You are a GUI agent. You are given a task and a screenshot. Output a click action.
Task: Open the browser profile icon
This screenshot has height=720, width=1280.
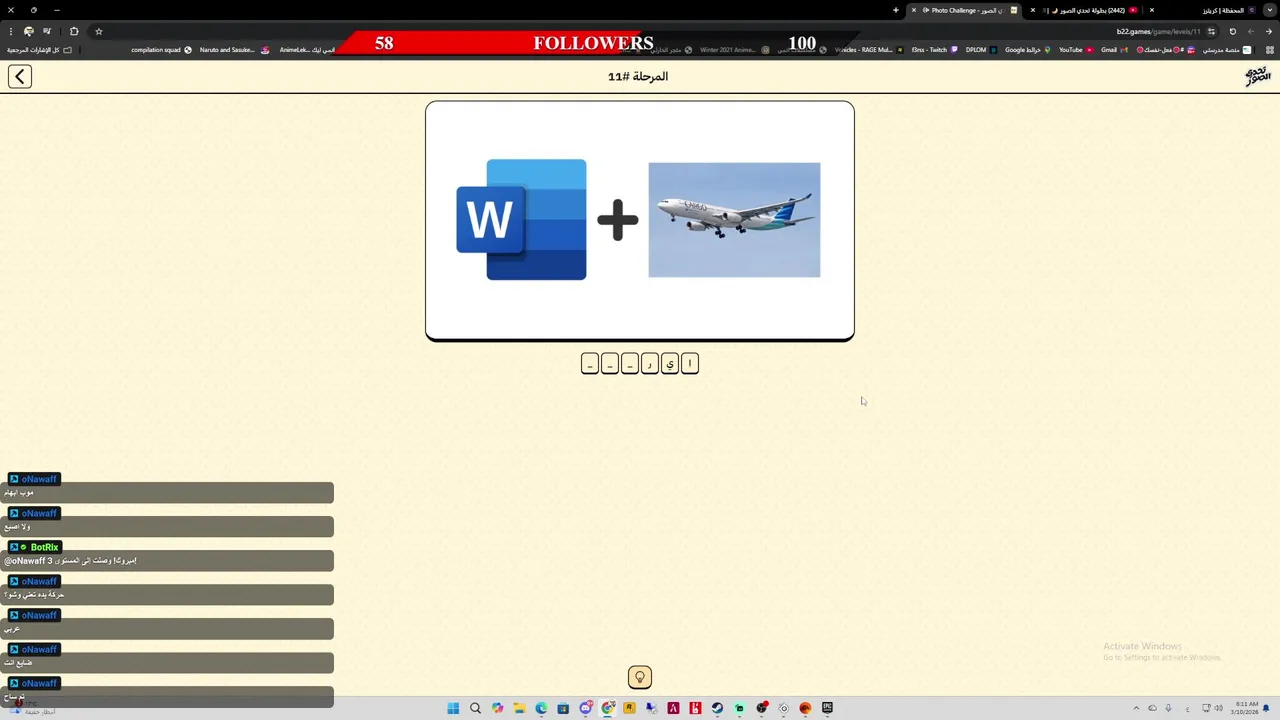28,31
